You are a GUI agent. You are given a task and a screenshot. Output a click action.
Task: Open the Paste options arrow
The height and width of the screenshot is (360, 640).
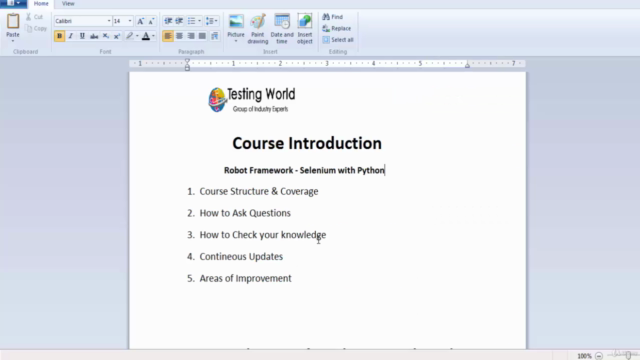point(13,41)
